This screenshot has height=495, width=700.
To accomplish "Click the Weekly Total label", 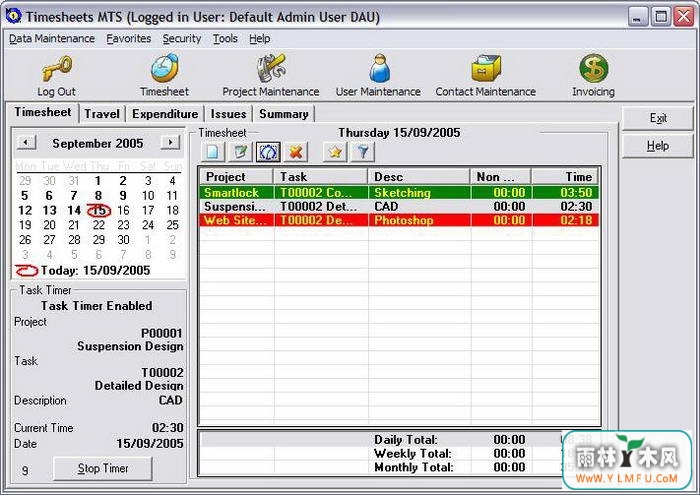I will point(413,453).
